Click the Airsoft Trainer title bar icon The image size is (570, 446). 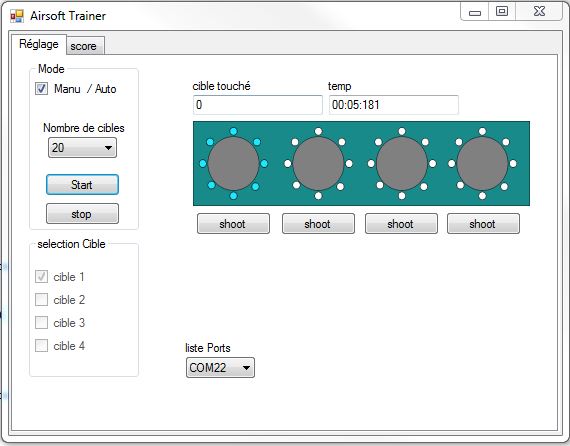[17, 16]
